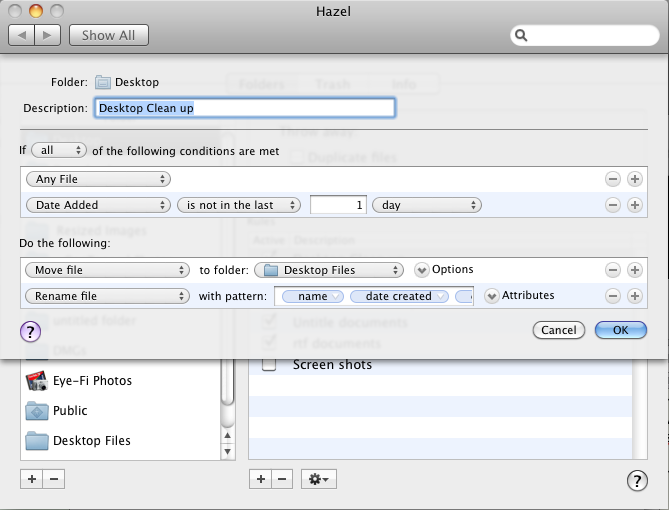
Task: Open the all/any conditions dropdown
Action: [58, 151]
